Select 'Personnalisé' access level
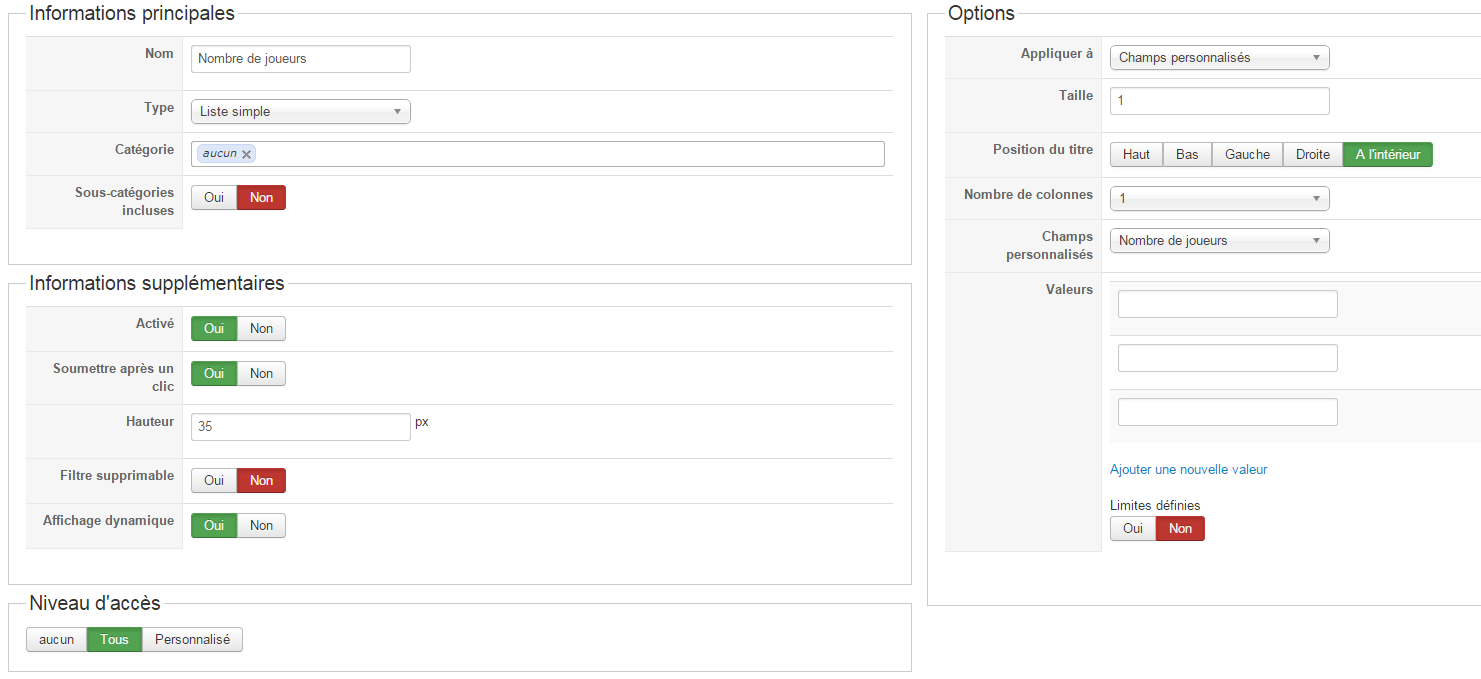This screenshot has height=679, width=1481. click(192, 640)
